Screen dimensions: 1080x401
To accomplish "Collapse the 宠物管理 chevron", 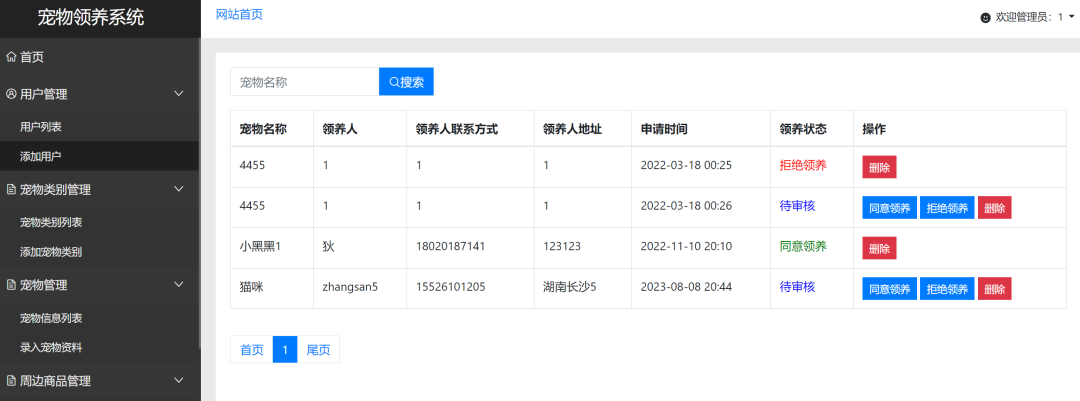I will 178,285.
